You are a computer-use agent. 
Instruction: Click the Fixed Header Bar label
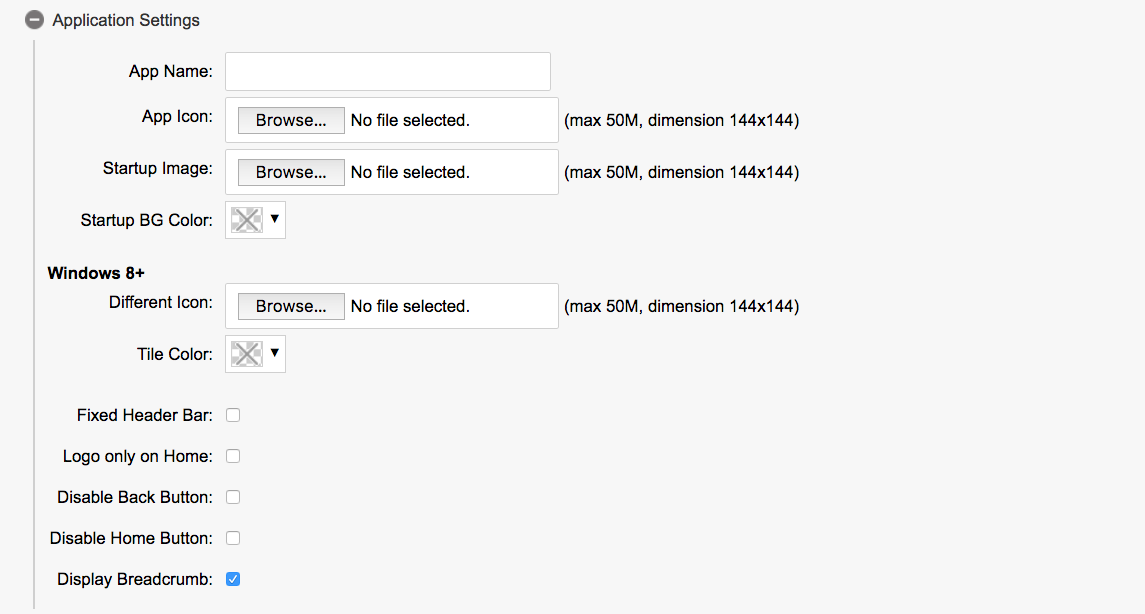click(145, 415)
